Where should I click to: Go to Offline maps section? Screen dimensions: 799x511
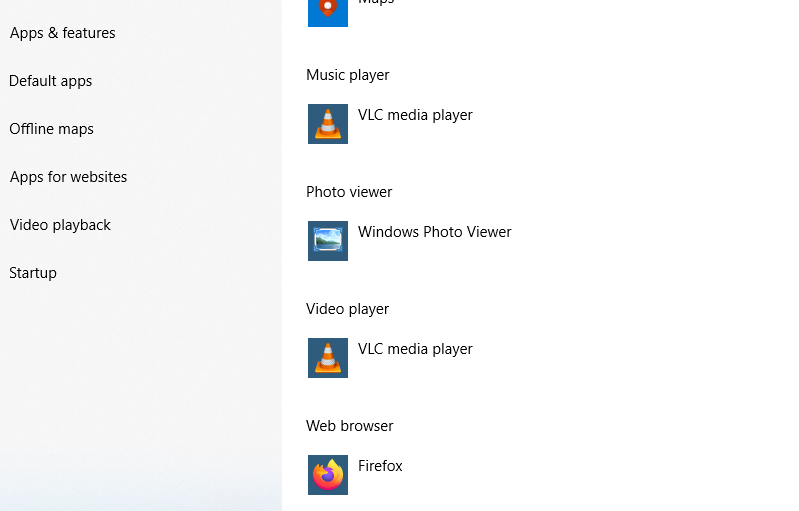click(51, 129)
